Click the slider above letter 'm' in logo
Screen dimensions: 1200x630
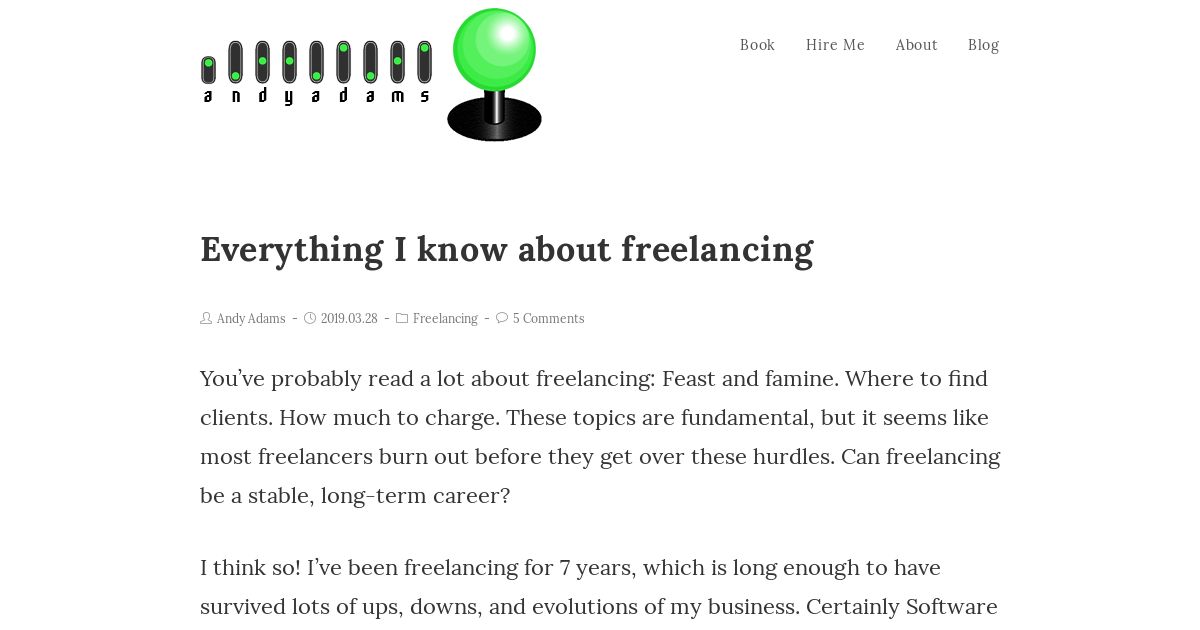pyautogui.click(x=397, y=62)
